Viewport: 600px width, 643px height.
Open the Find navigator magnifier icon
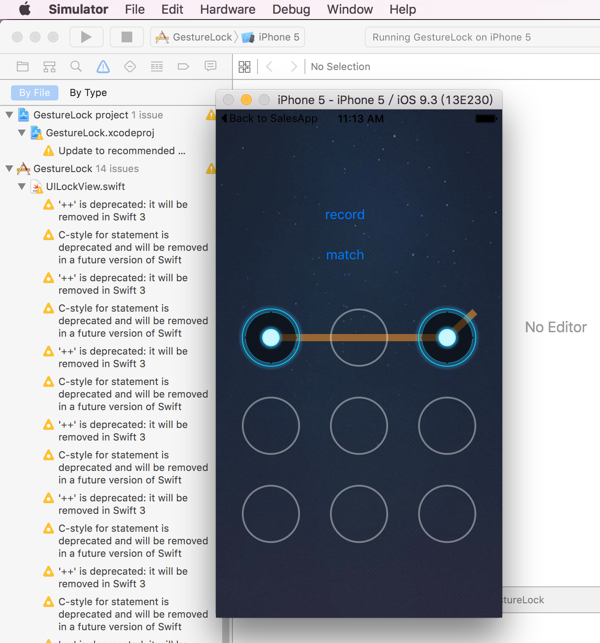point(76,66)
